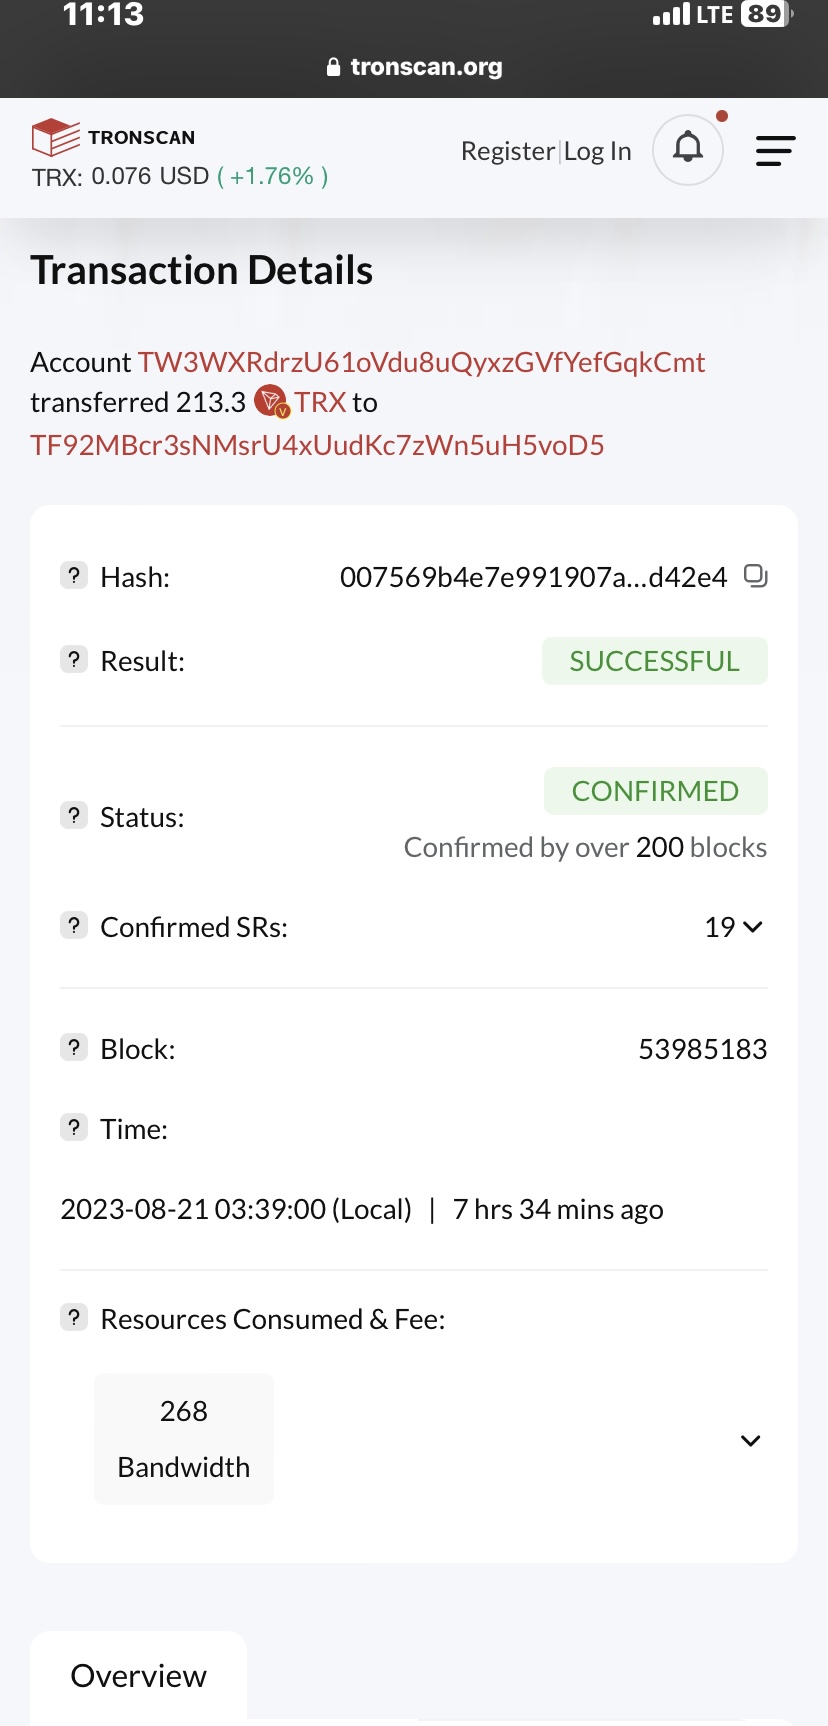Click the TRX token icon

pos(271,402)
